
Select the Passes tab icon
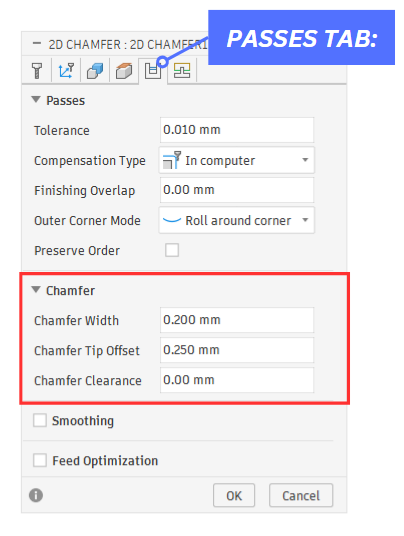(153, 71)
